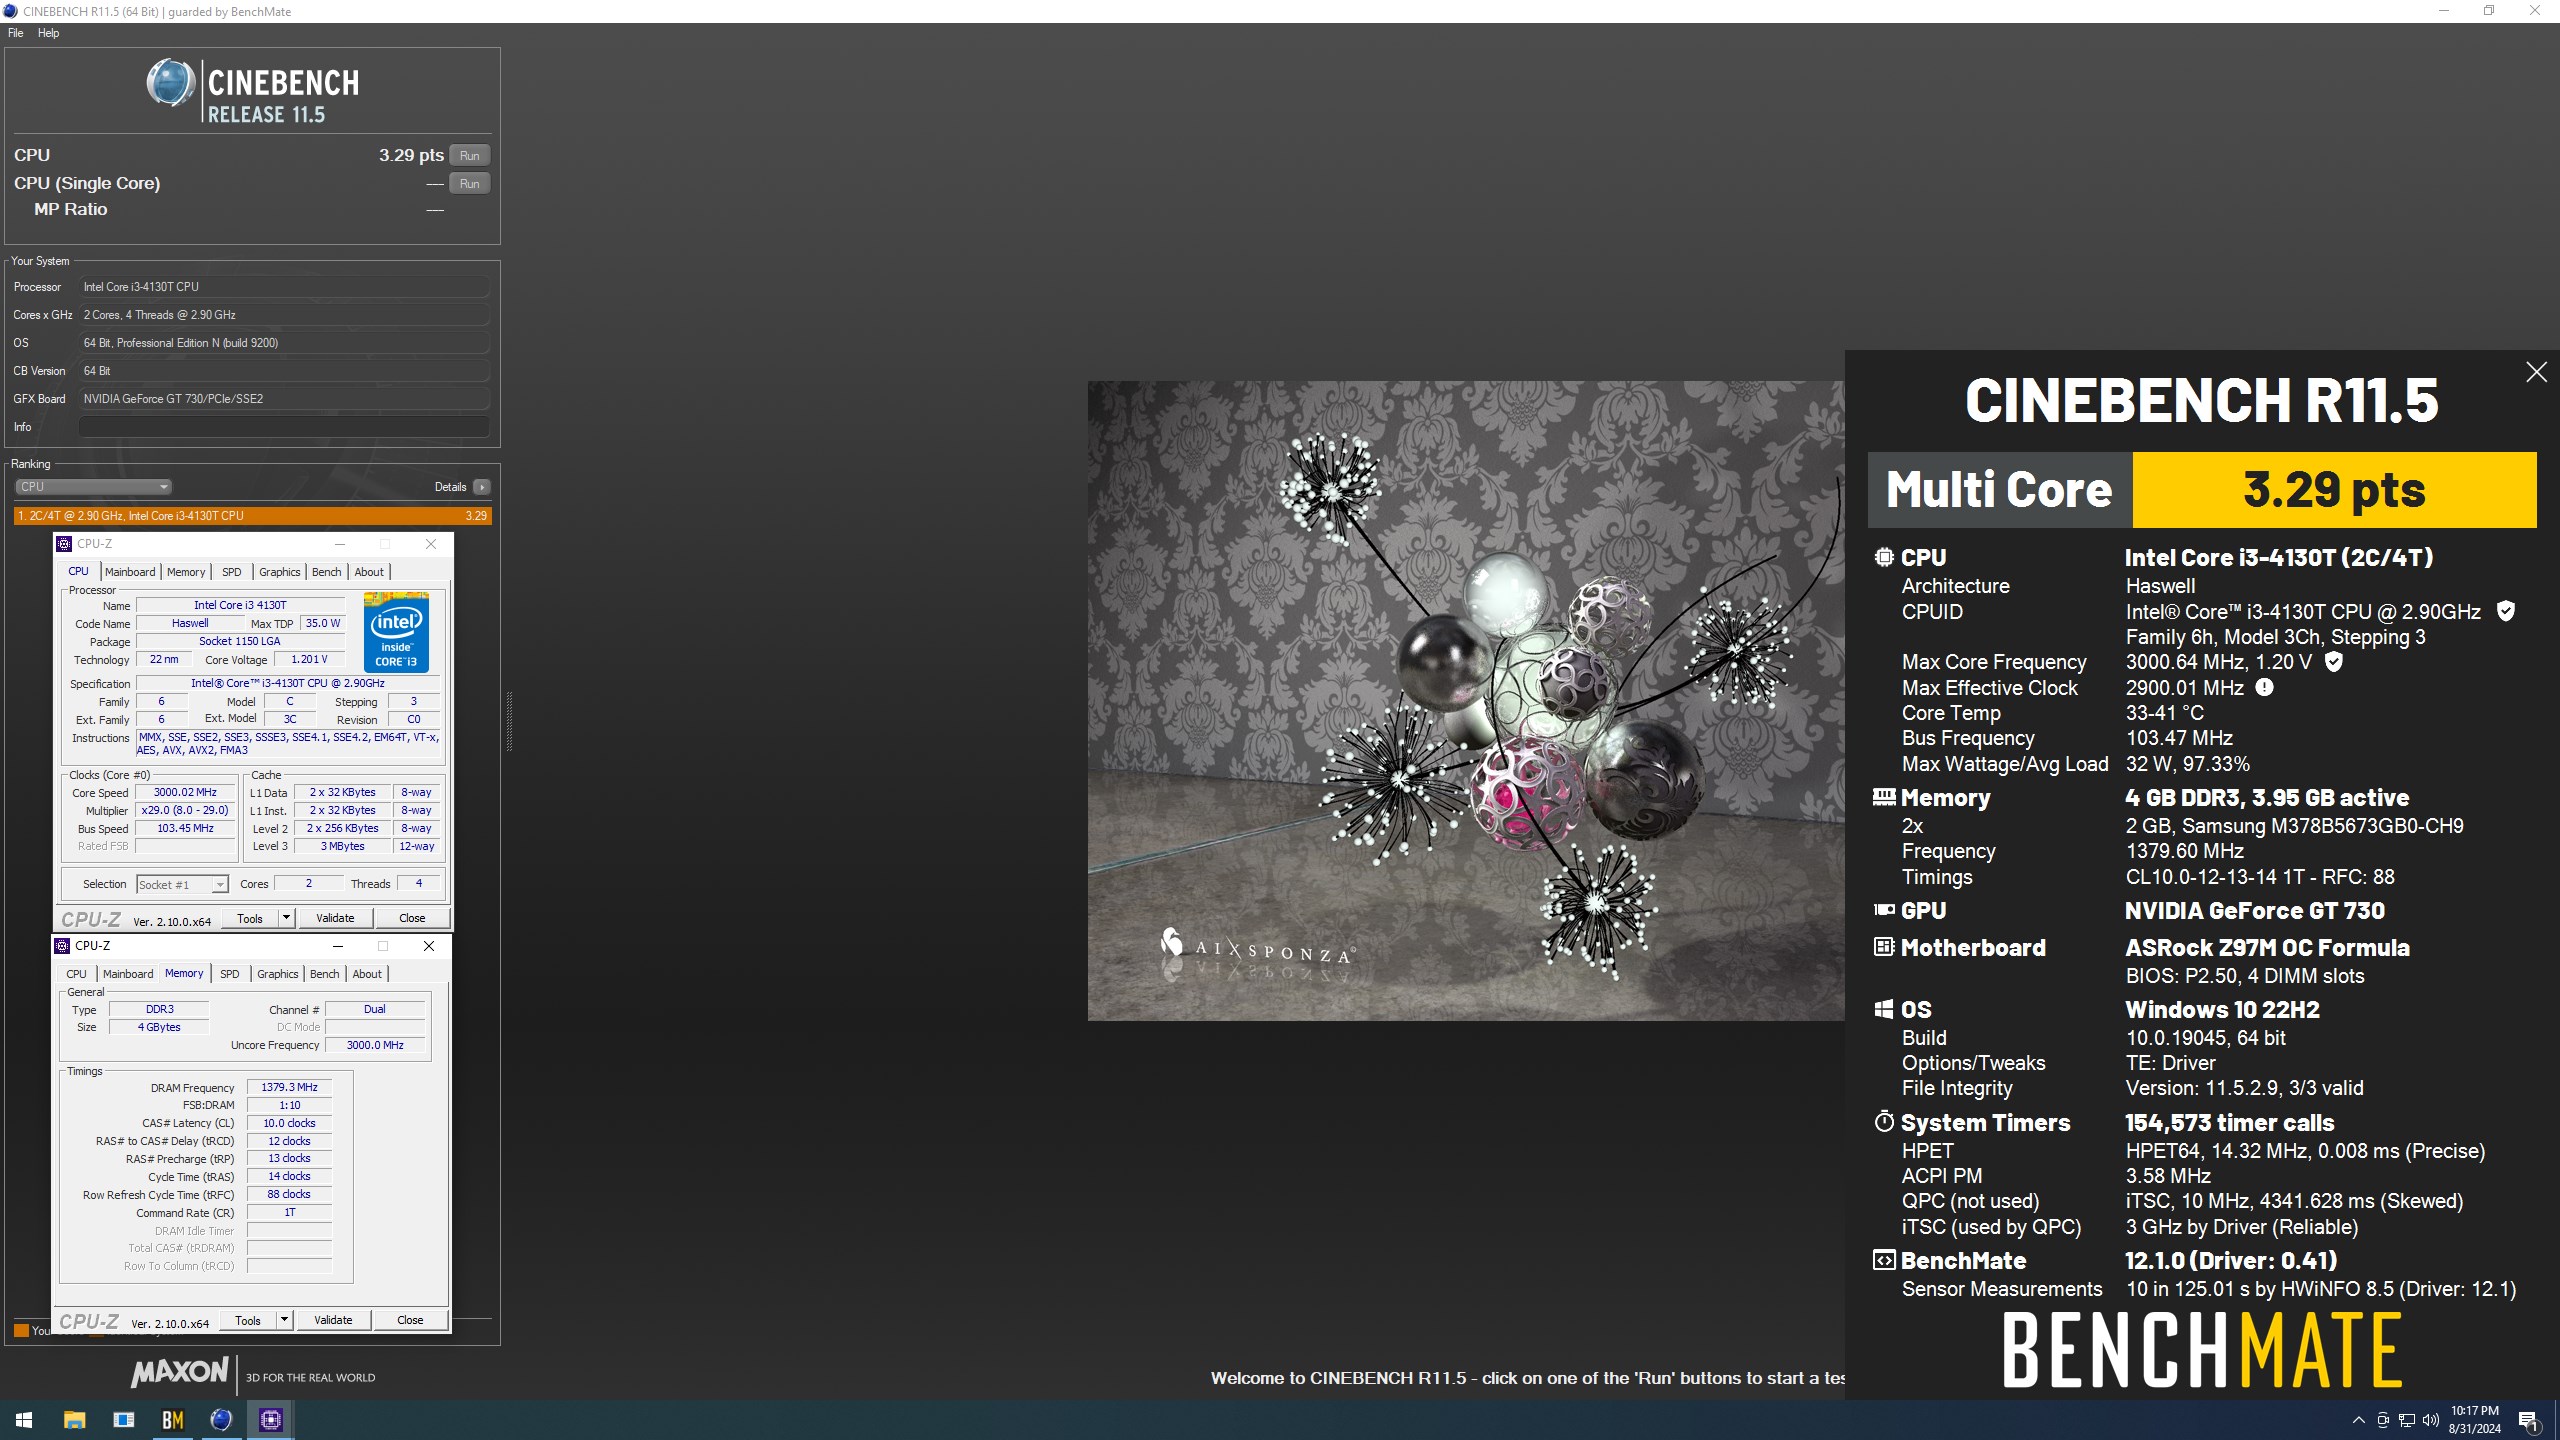Viewport: 2560px width, 1440px height.
Task: Expand ranking Details arrow button
Action: point(482,487)
